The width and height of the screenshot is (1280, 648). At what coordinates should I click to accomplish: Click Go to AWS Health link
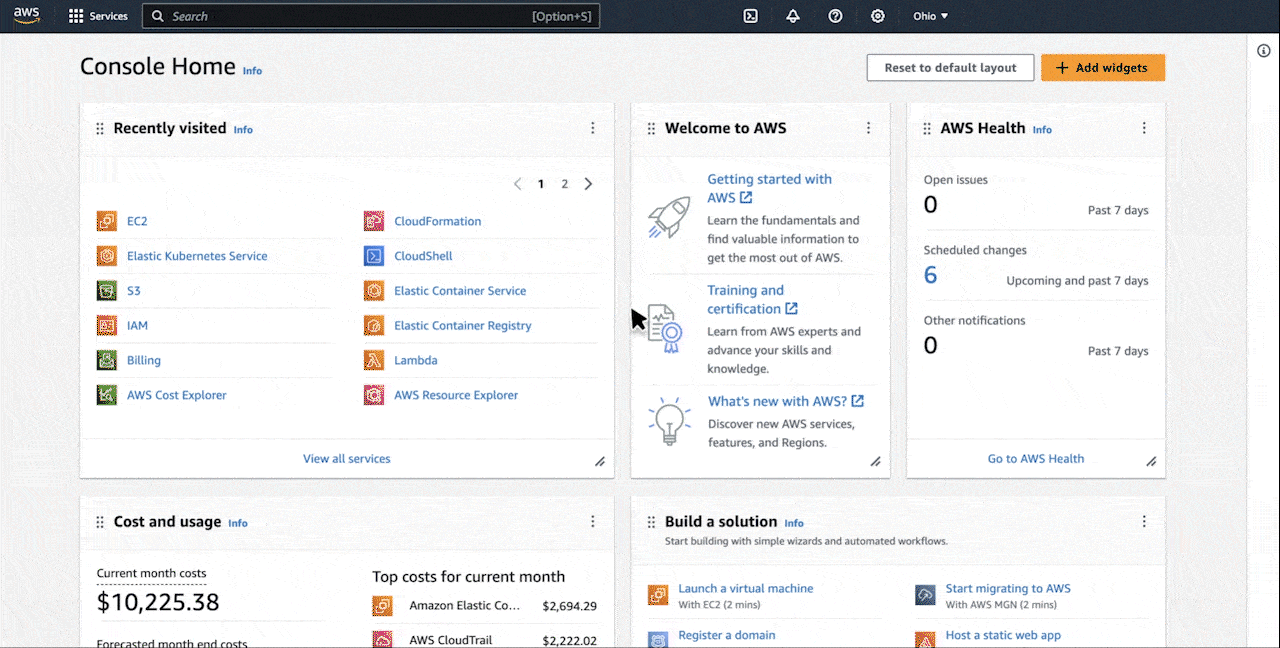pos(1036,459)
